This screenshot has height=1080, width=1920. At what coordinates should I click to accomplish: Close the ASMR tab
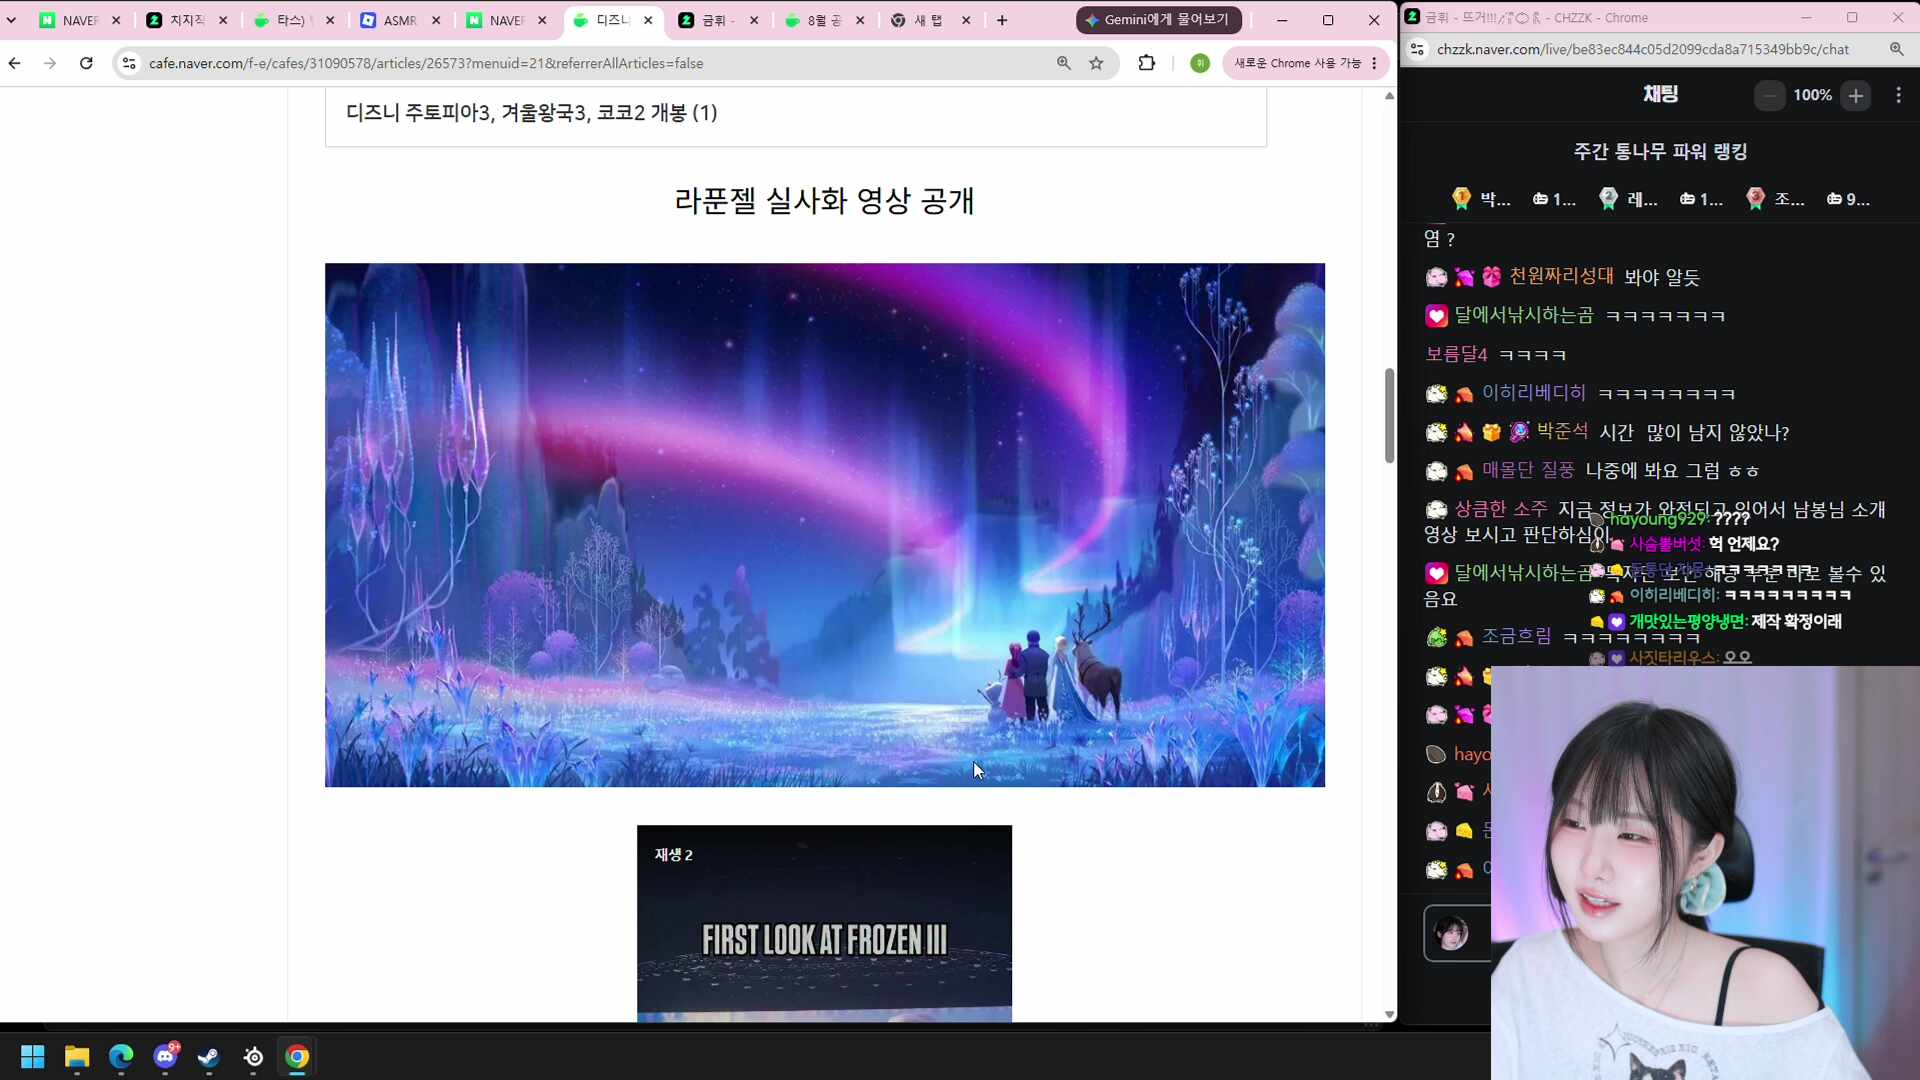tap(436, 20)
